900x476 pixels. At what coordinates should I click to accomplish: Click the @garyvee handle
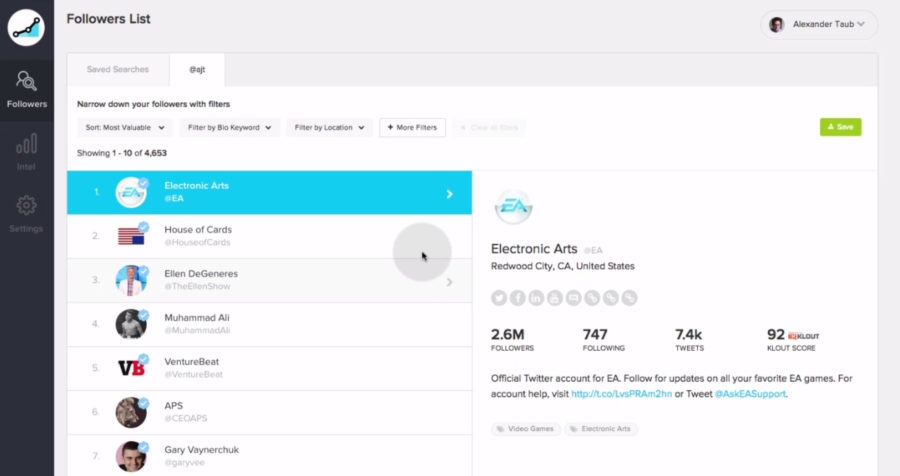click(x=184, y=462)
